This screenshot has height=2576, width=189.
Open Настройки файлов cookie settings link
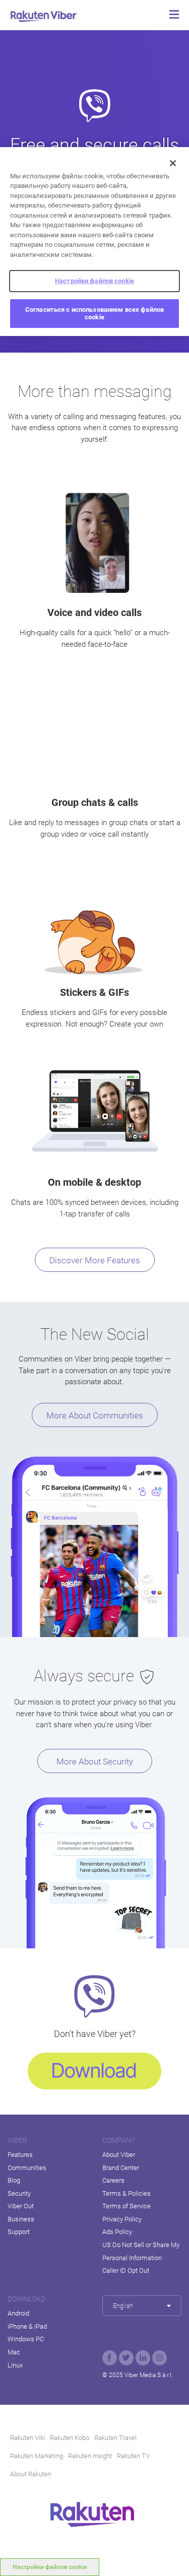94,281
